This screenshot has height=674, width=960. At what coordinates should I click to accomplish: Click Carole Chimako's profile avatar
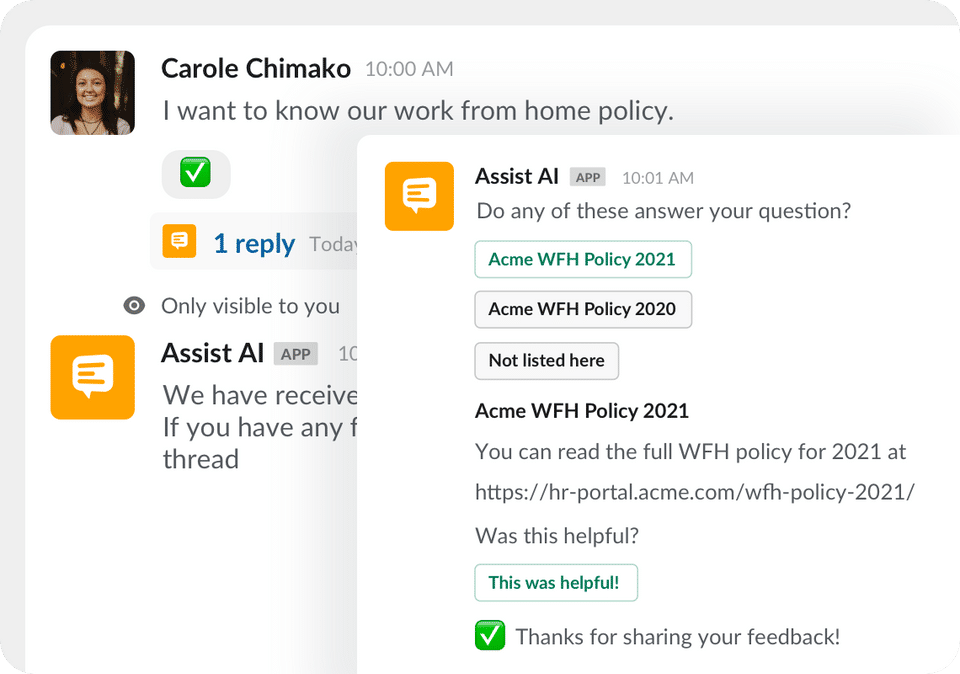coord(92,92)
